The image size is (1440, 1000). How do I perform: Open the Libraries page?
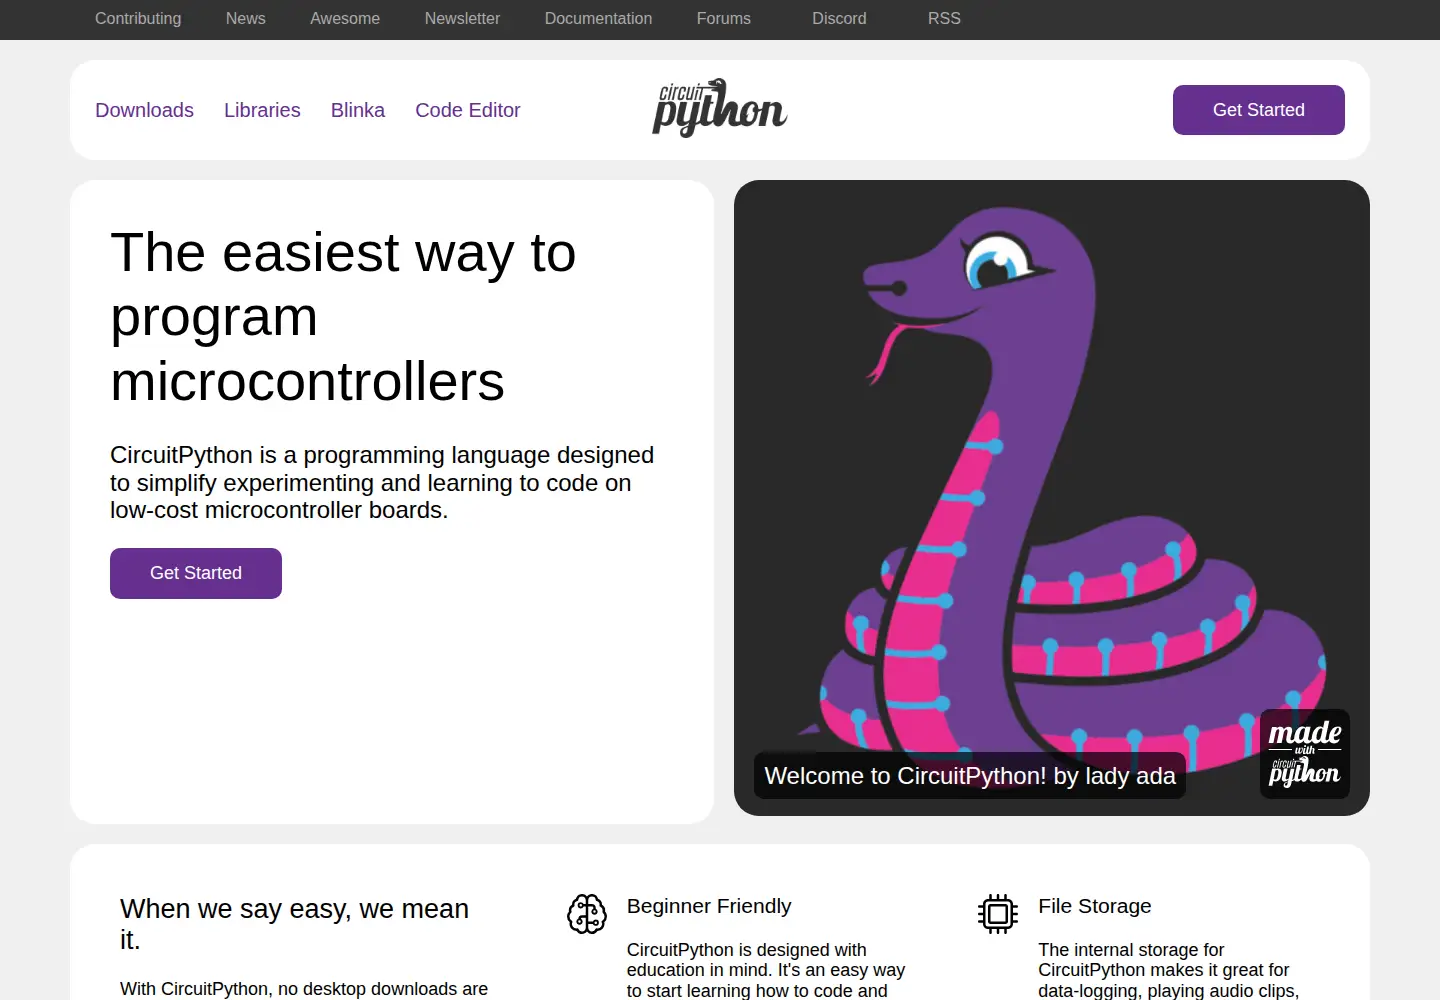coord(262,110)
